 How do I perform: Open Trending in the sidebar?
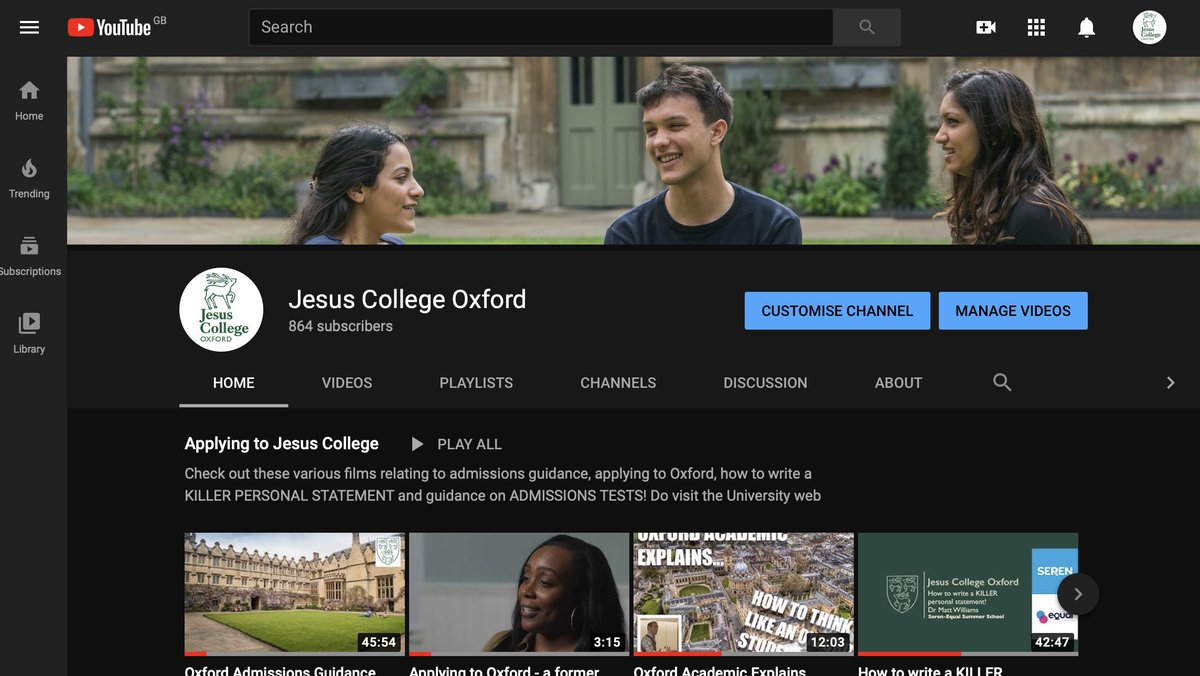click(29, 178)
